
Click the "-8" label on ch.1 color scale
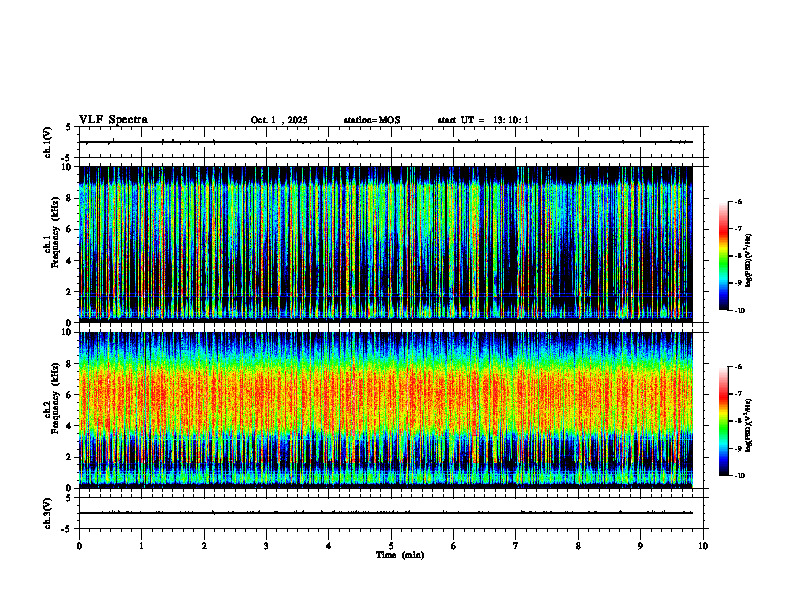(738, 256)
